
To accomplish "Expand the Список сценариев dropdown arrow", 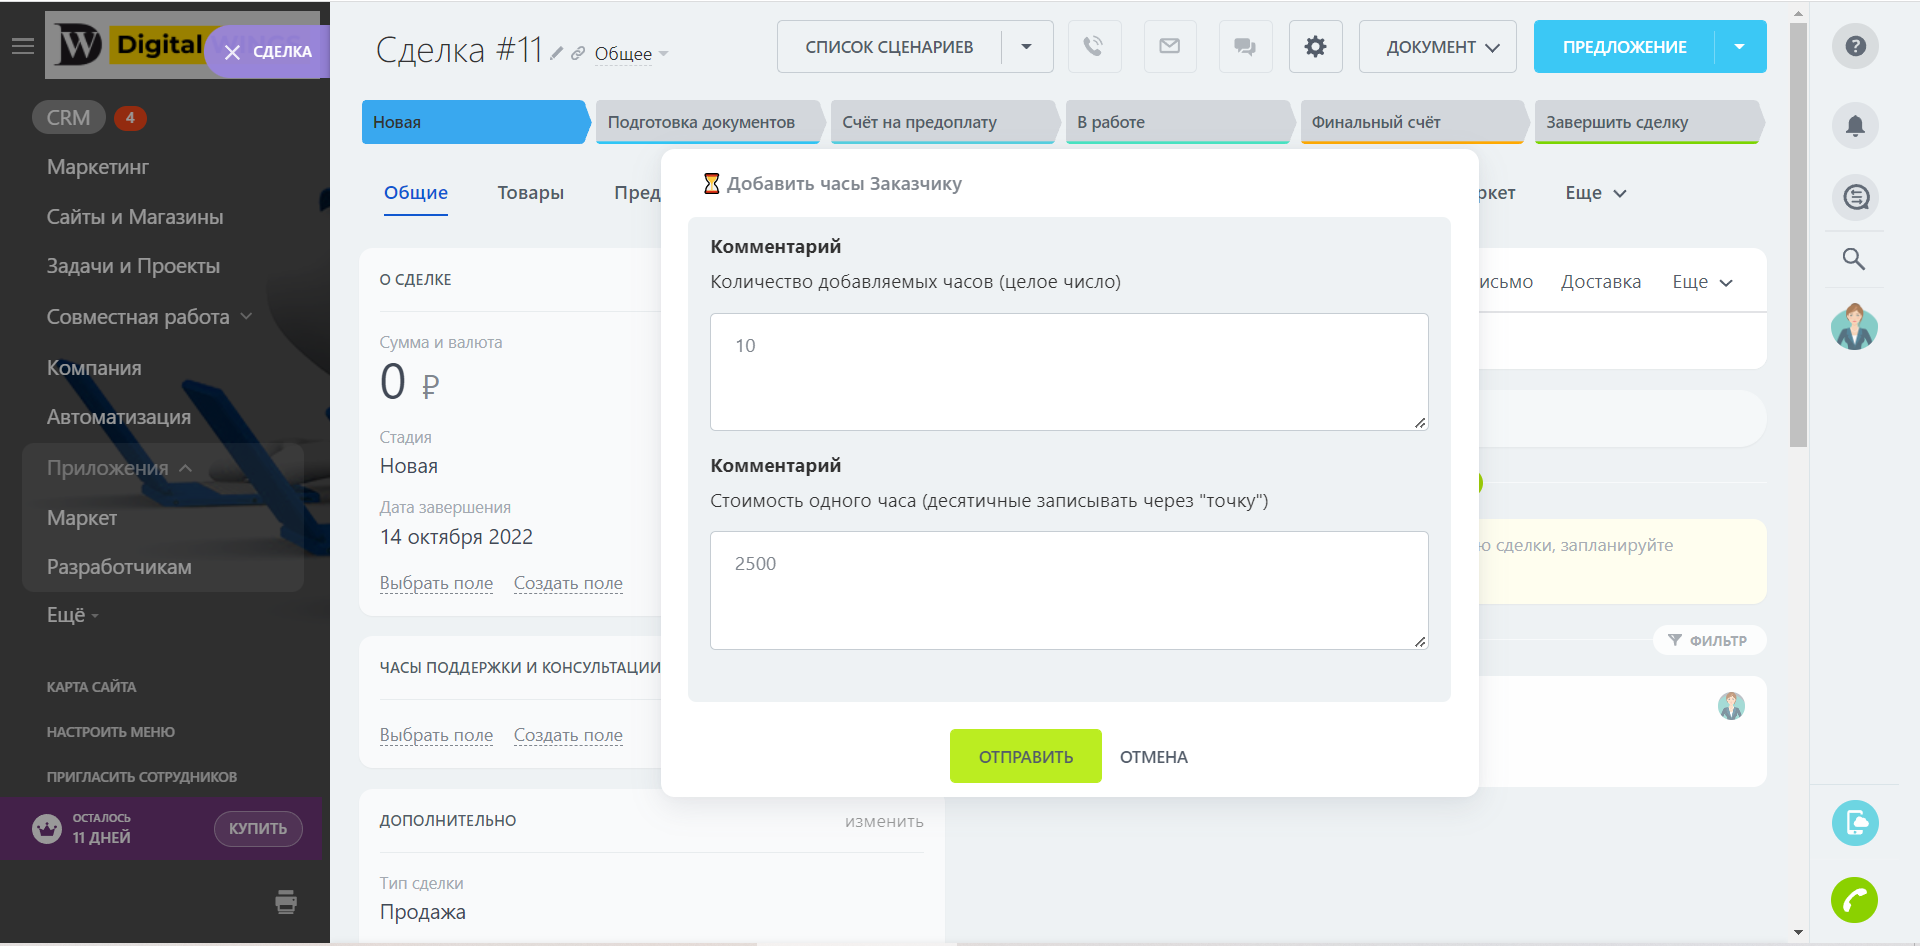I will click(x=1027, y=47).
